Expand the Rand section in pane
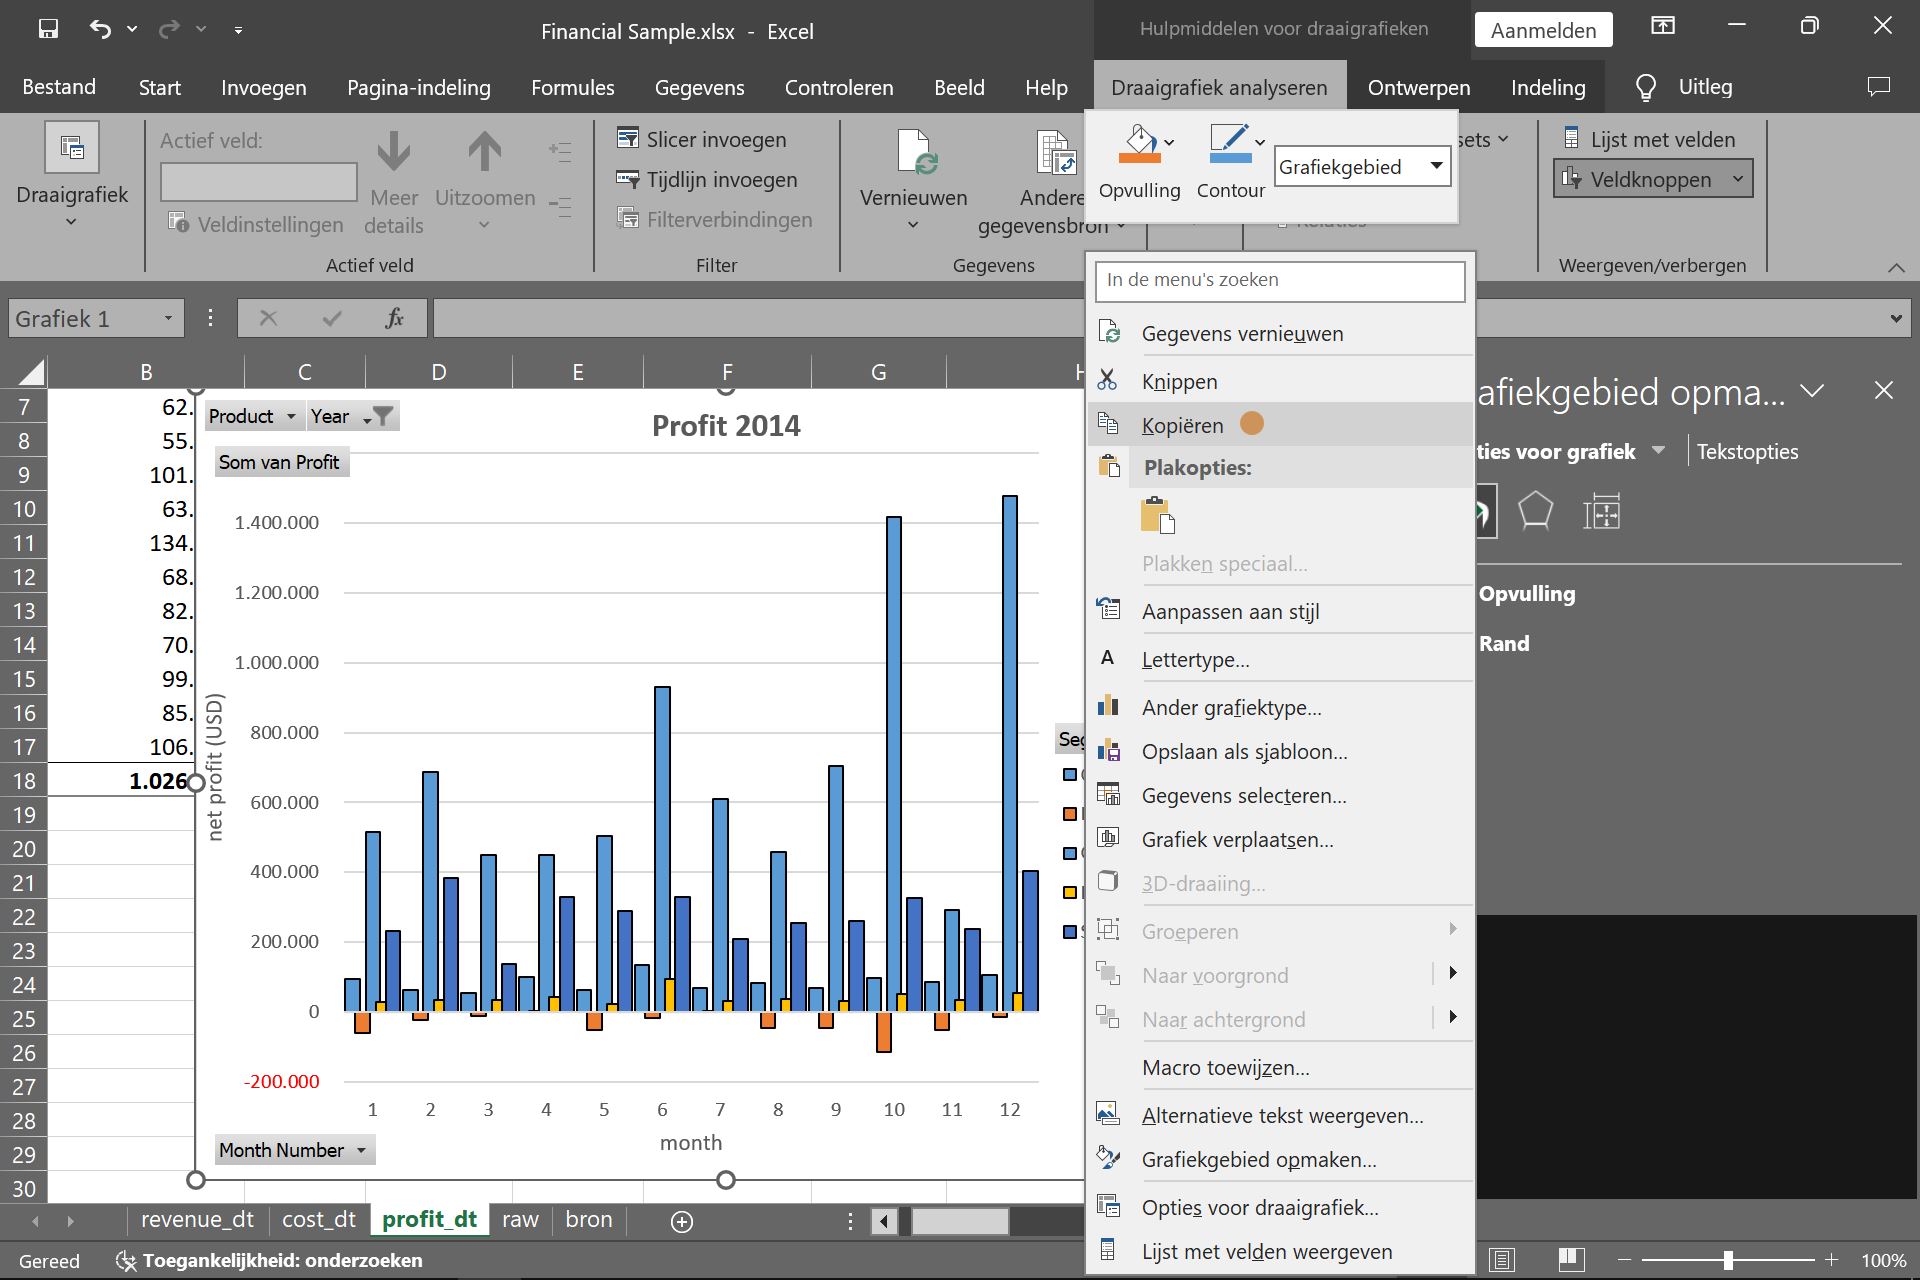Viewport: 1920px width, 1280px height. 1504,644
